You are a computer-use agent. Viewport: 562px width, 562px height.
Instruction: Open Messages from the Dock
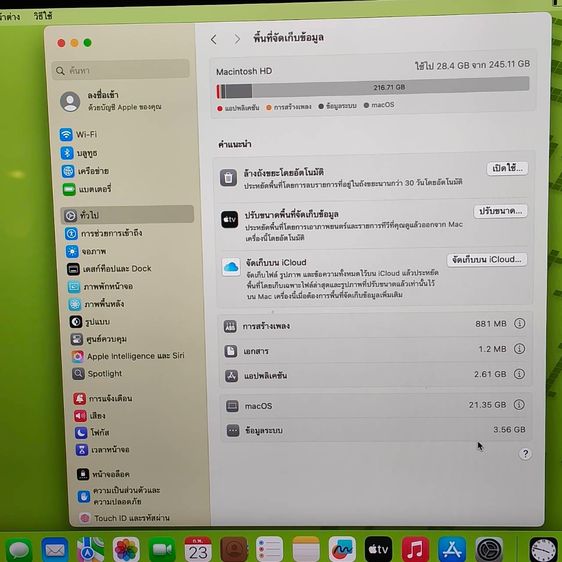point(19,549)
